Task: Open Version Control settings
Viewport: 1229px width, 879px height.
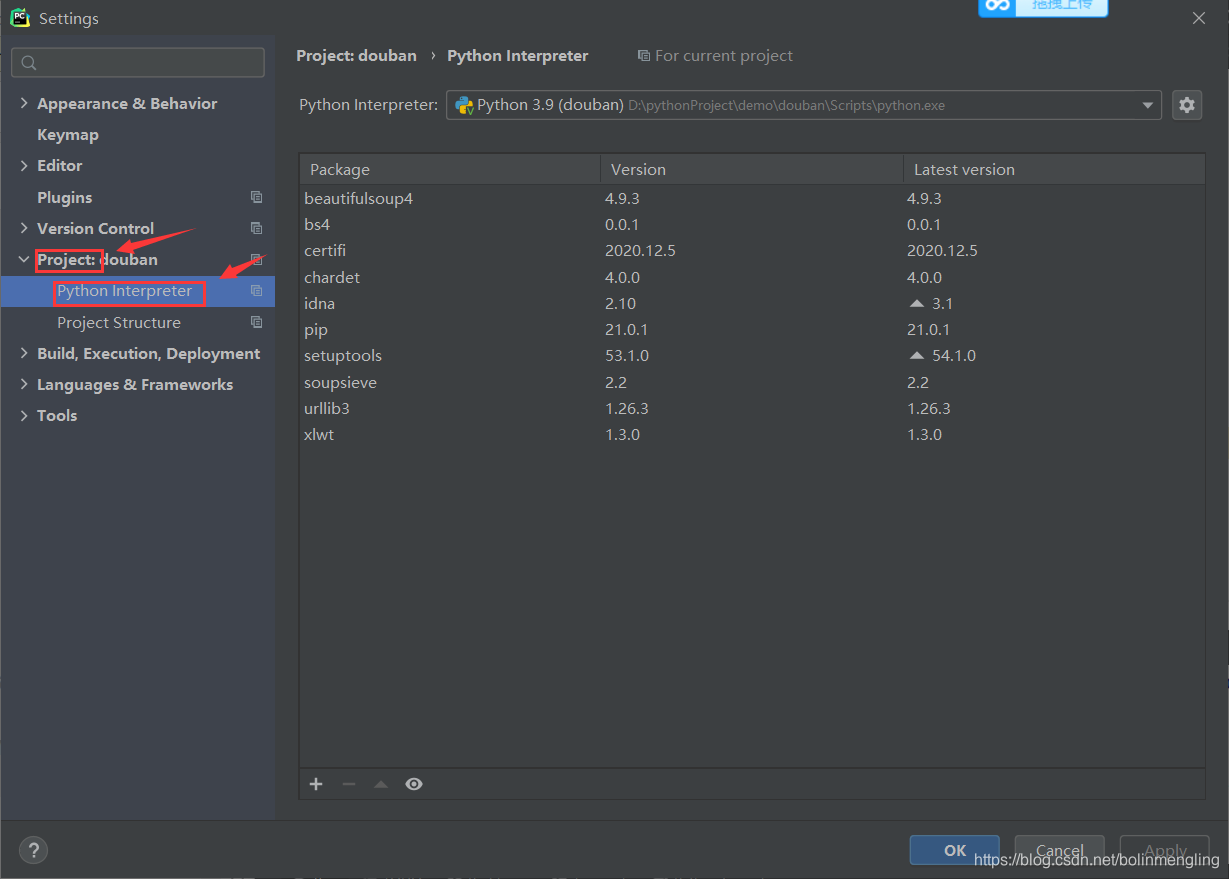Action: coord(95,228)
